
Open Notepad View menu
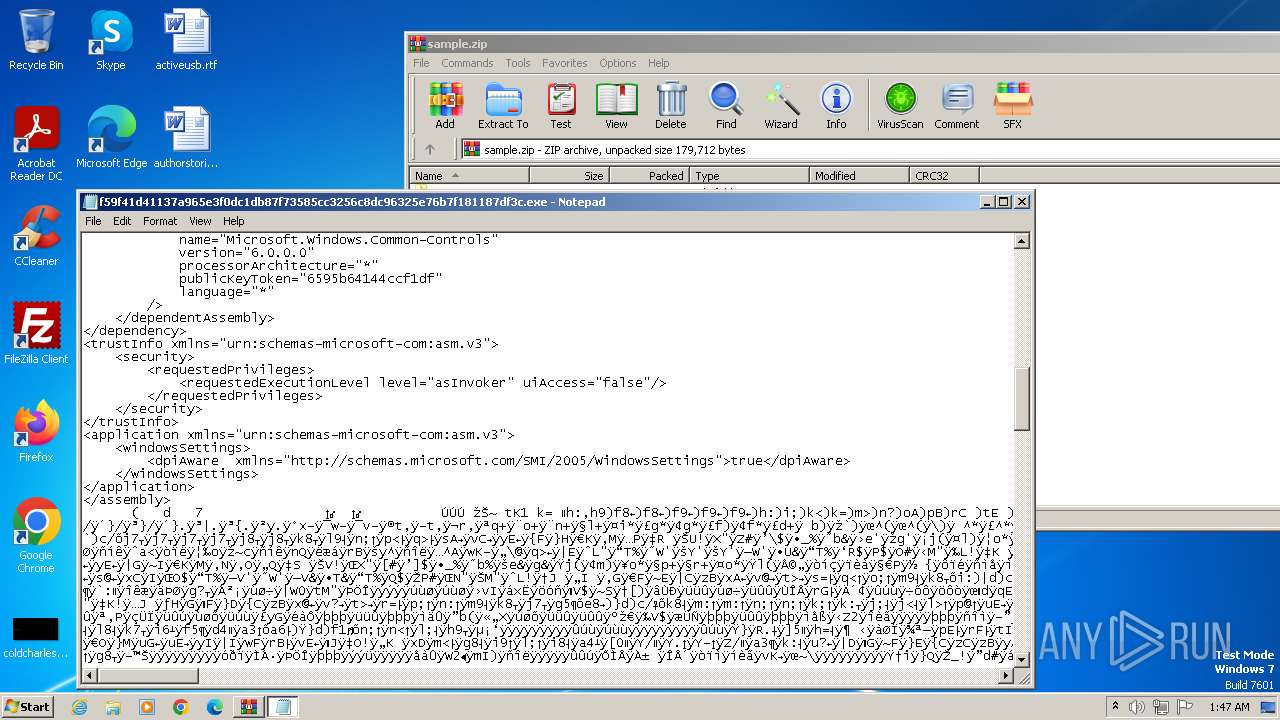200,221
